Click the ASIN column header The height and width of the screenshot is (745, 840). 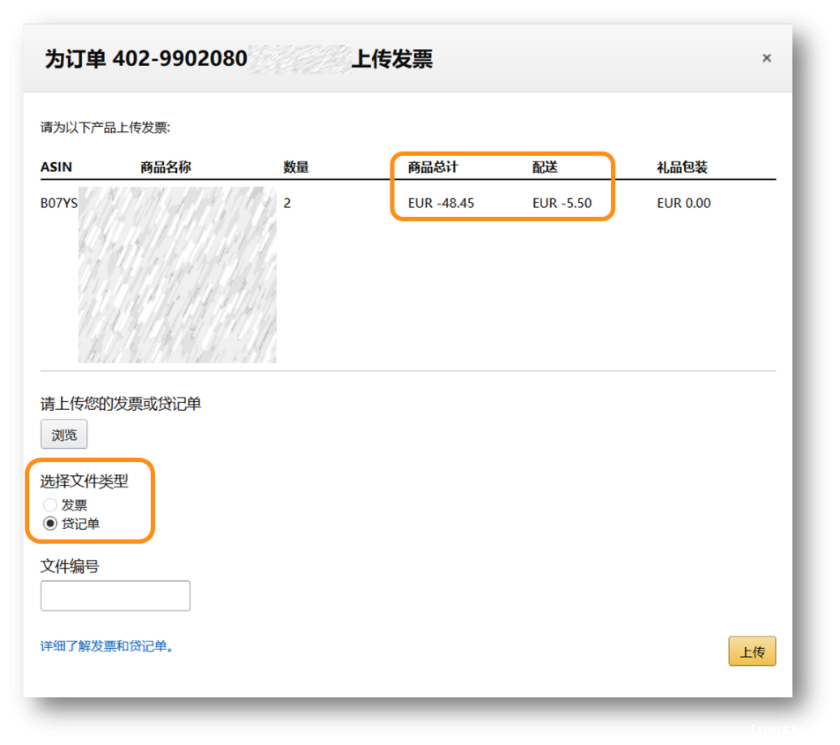tap(56, 167)
